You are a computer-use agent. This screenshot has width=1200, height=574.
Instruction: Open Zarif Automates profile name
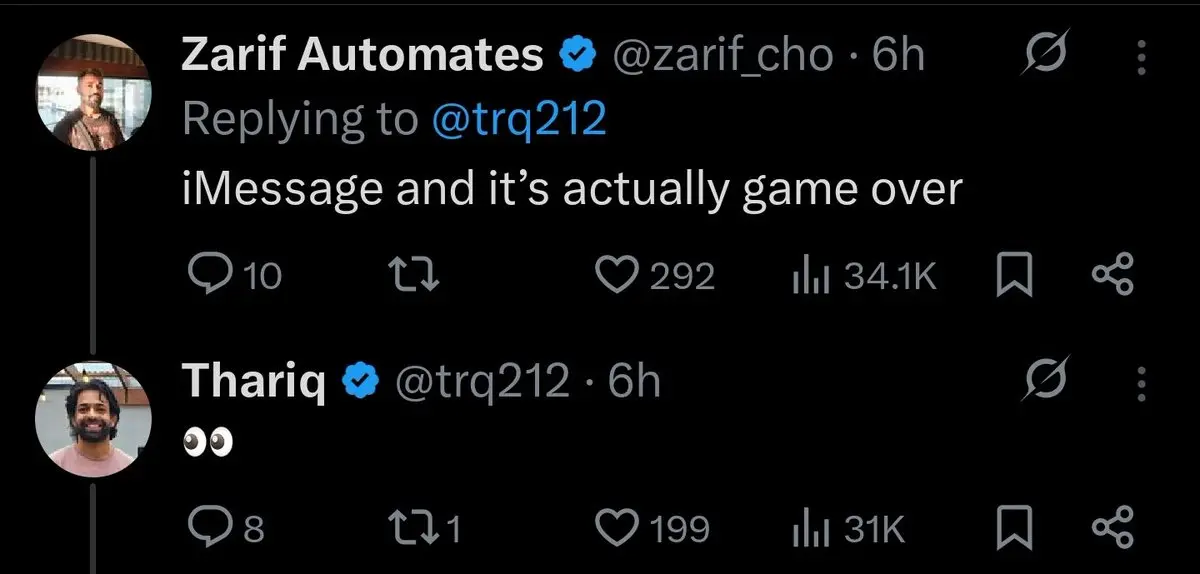(361, 56)
